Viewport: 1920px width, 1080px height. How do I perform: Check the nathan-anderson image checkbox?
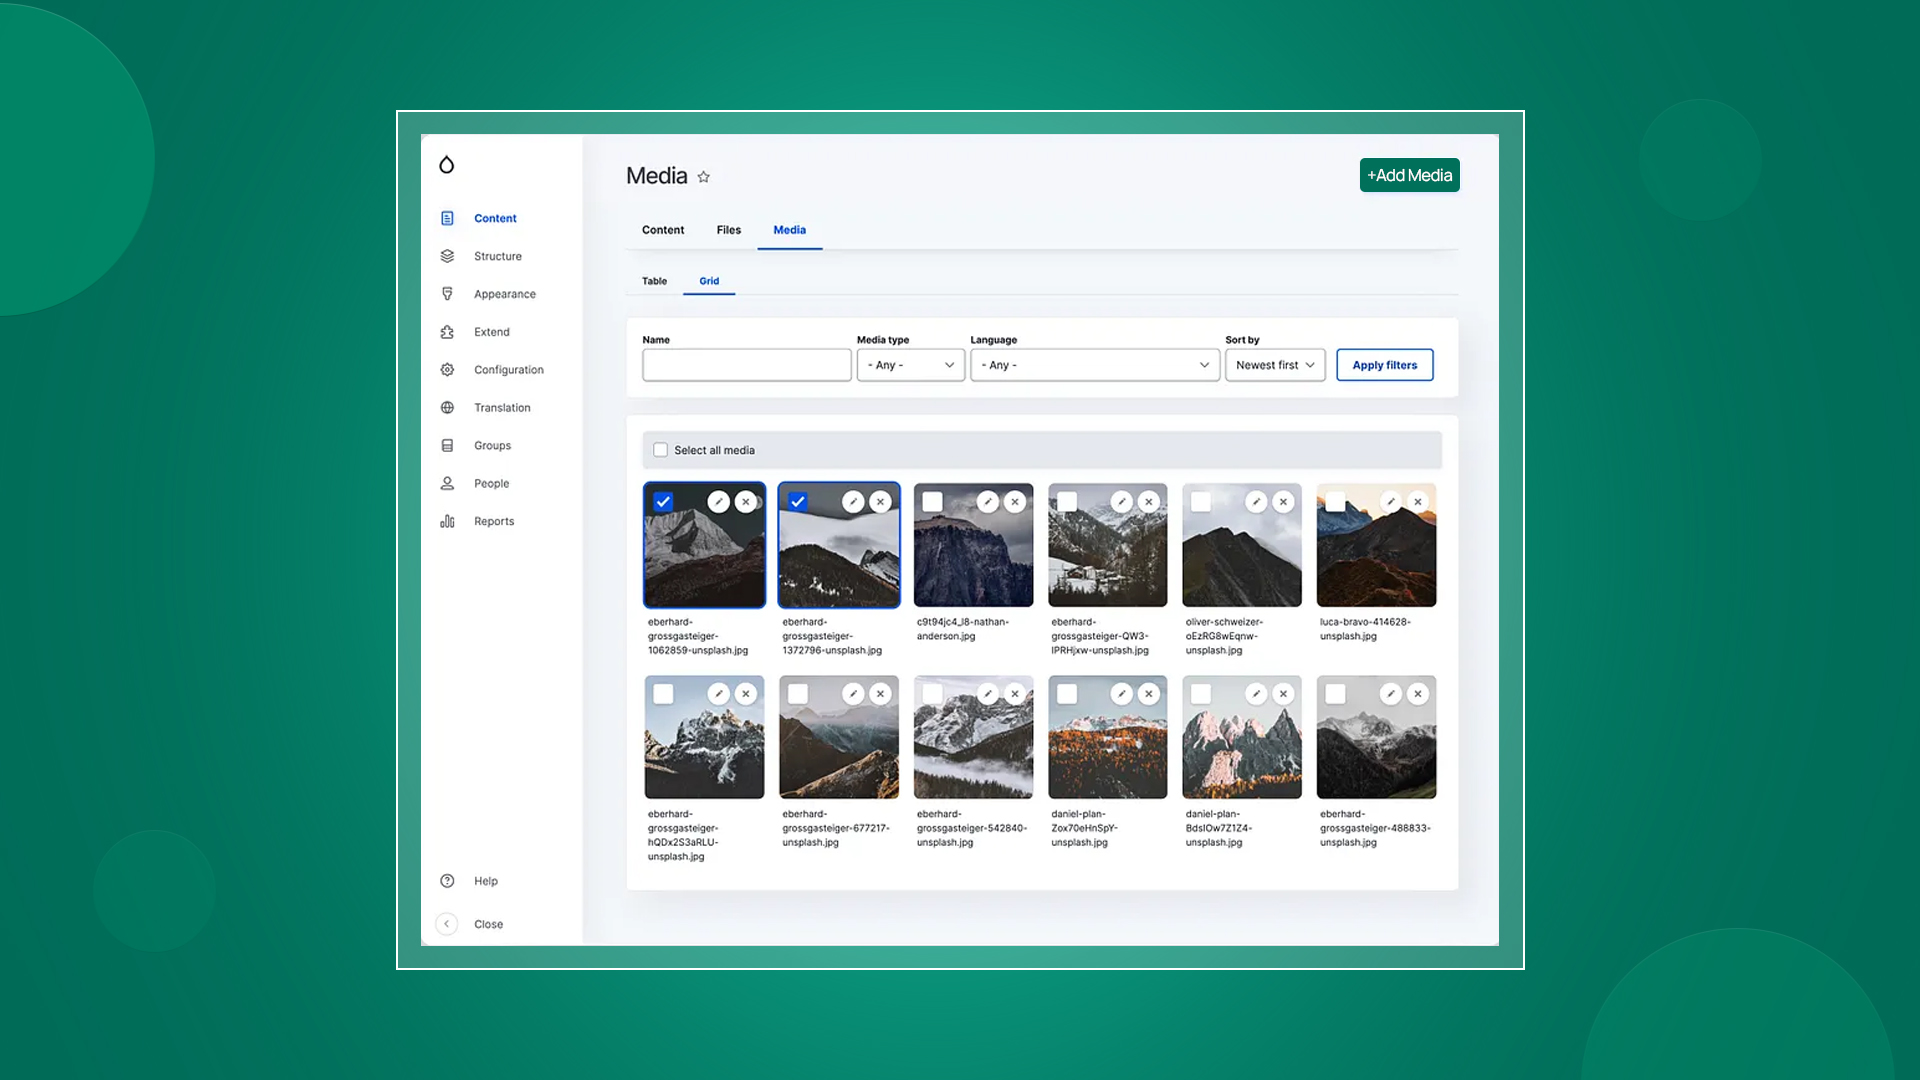pos(932,502)
